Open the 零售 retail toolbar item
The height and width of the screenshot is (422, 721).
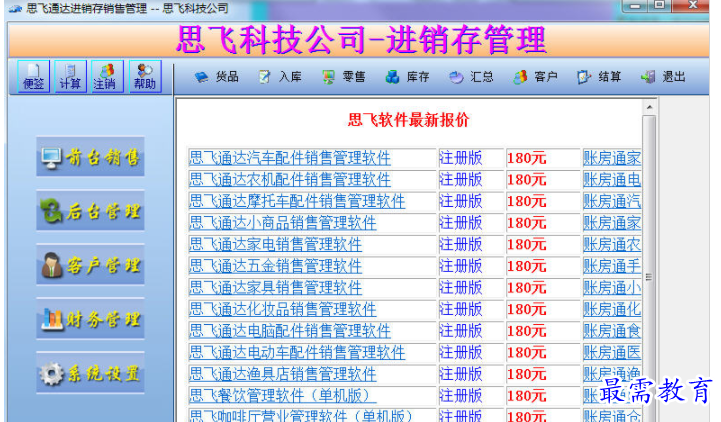pyautogui.click(x=343, y=77)
